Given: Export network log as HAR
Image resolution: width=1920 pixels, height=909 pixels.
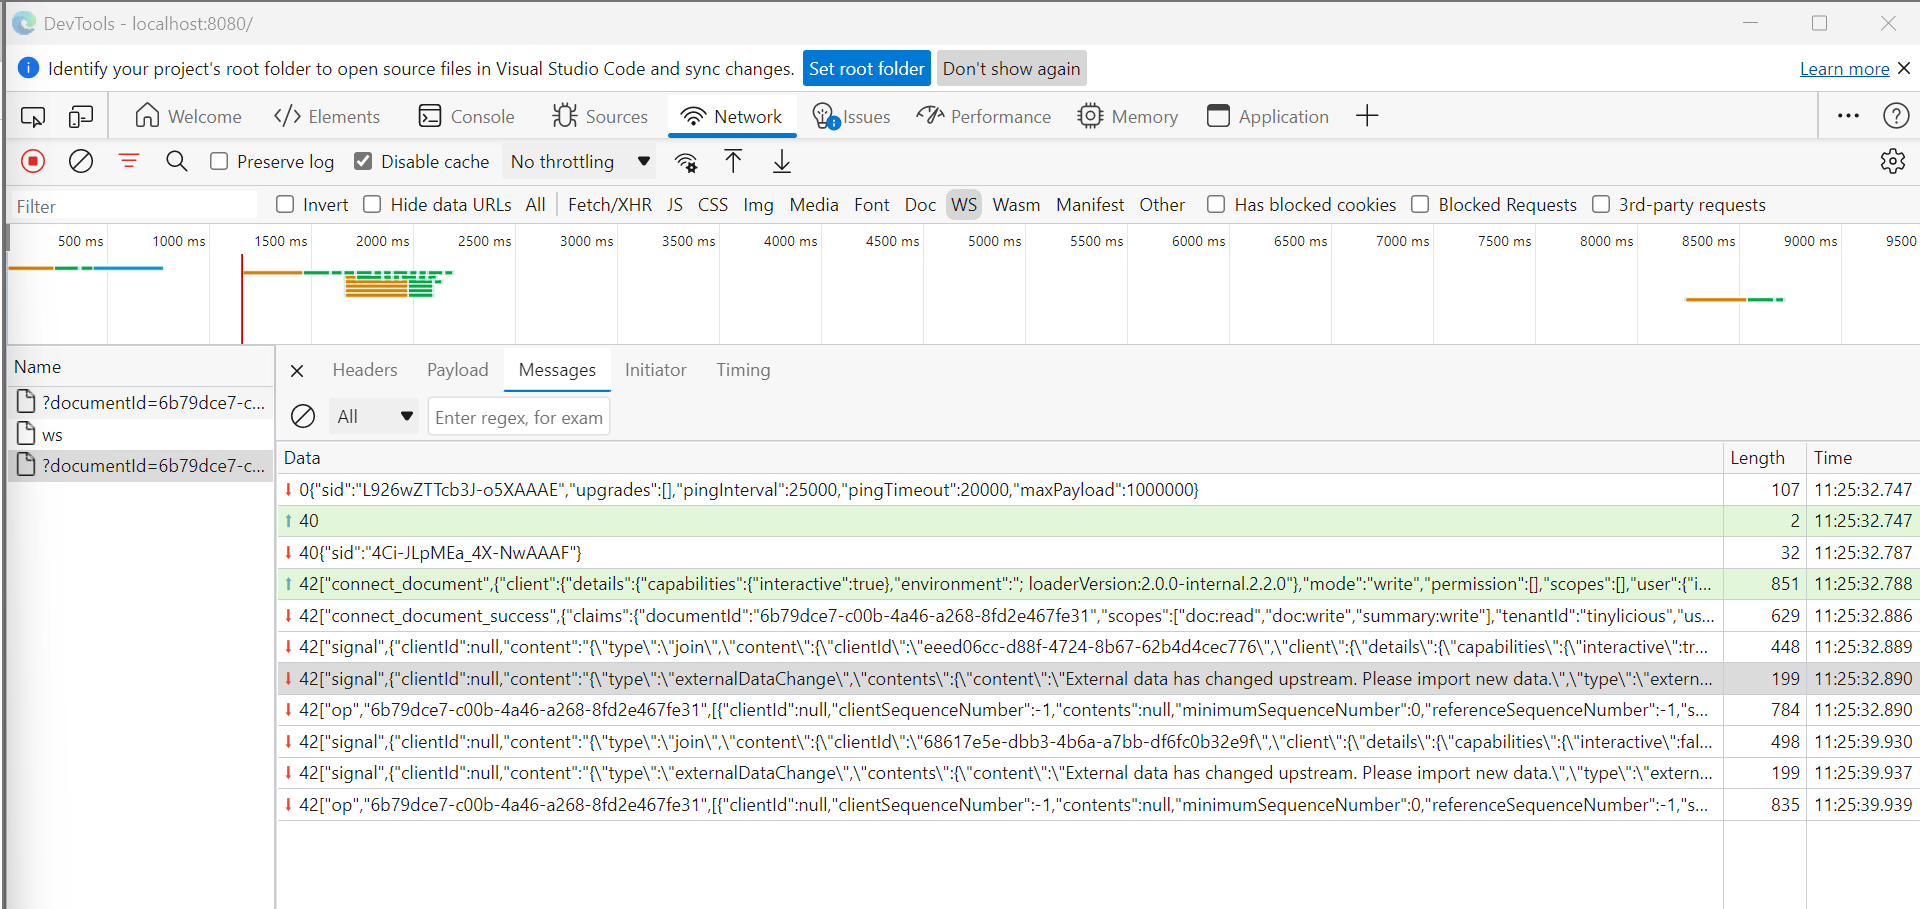Looking at the screenshot, I should [781, 161].
